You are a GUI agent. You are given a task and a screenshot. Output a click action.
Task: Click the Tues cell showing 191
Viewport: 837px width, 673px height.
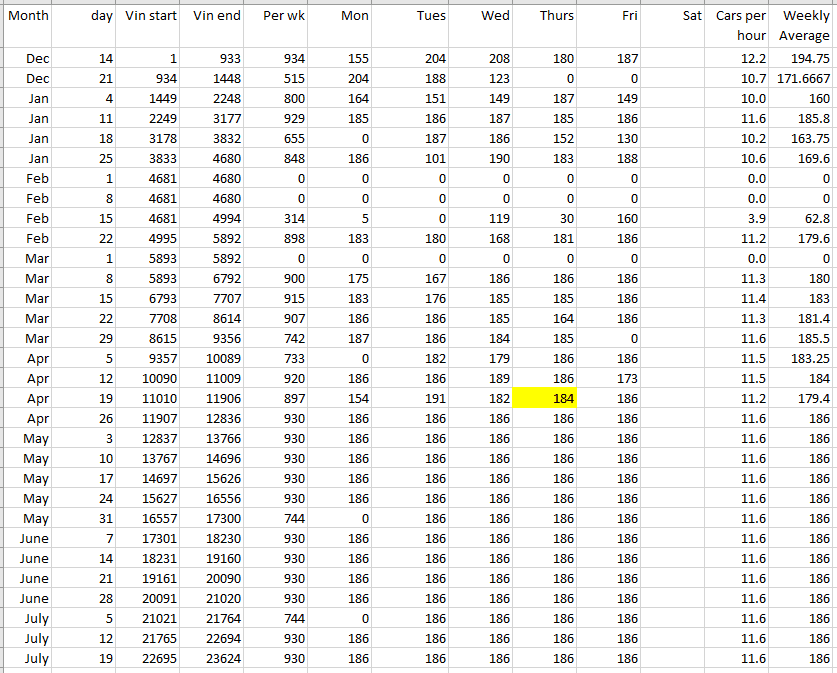point(410,398)
